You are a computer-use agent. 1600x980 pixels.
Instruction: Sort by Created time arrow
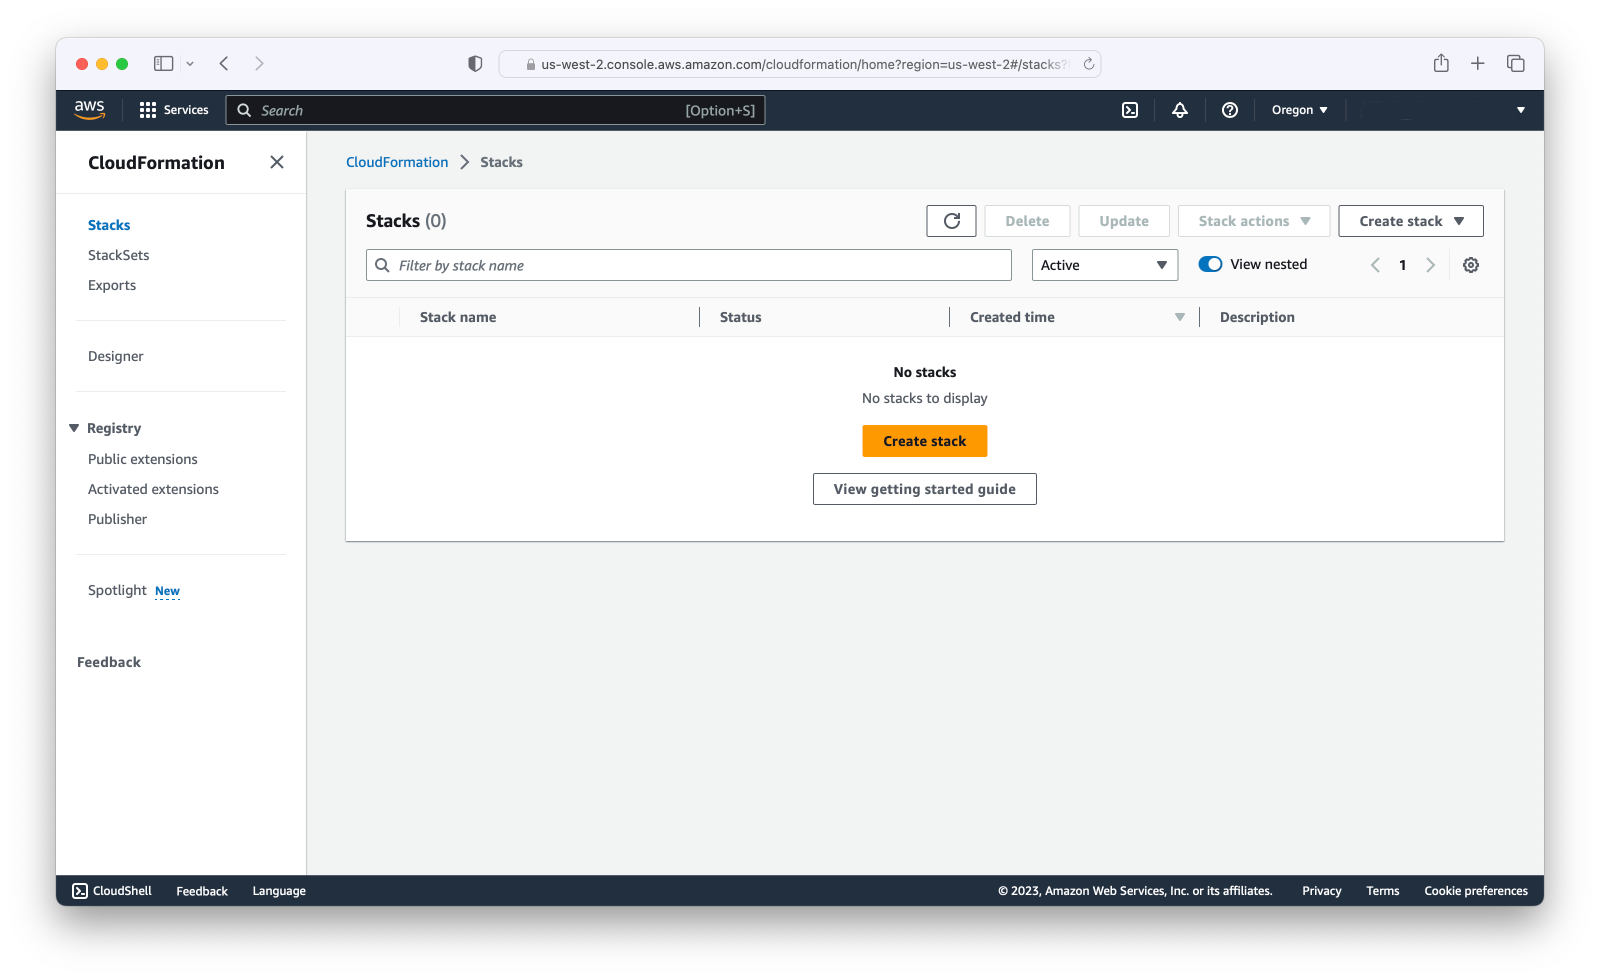pos(1180,317)
